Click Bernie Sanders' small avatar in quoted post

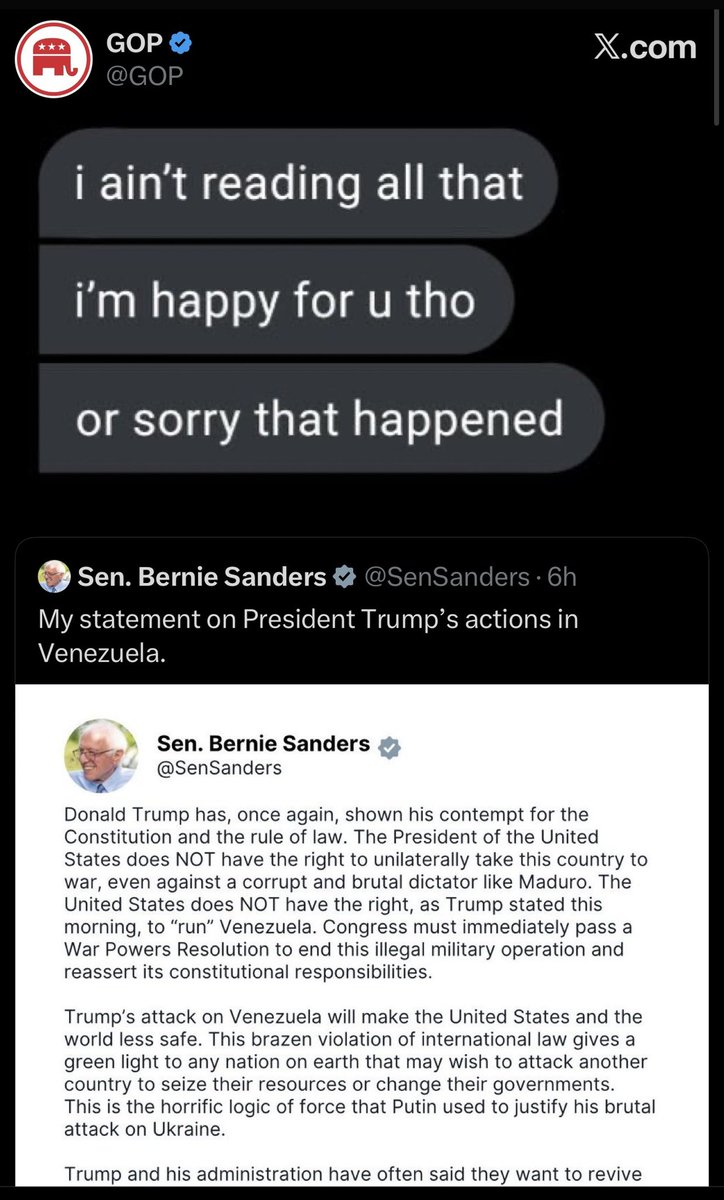pyautogui.click(x=54, y=577)
